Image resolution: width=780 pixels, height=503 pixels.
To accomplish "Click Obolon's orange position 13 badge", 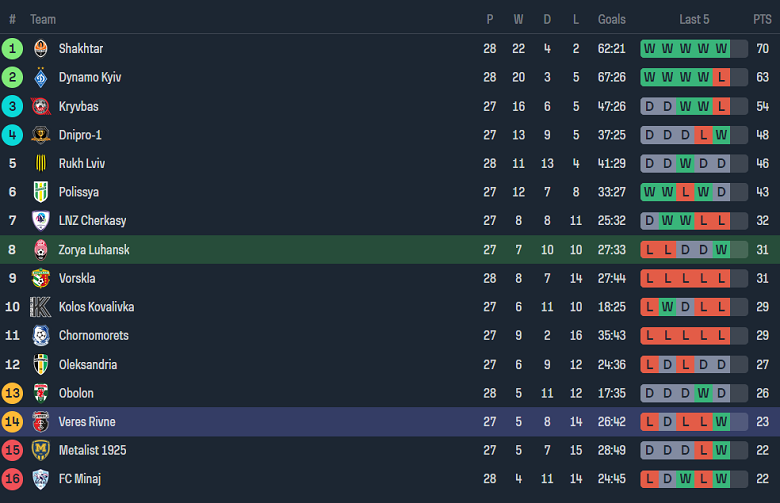I will coord(13,393).
